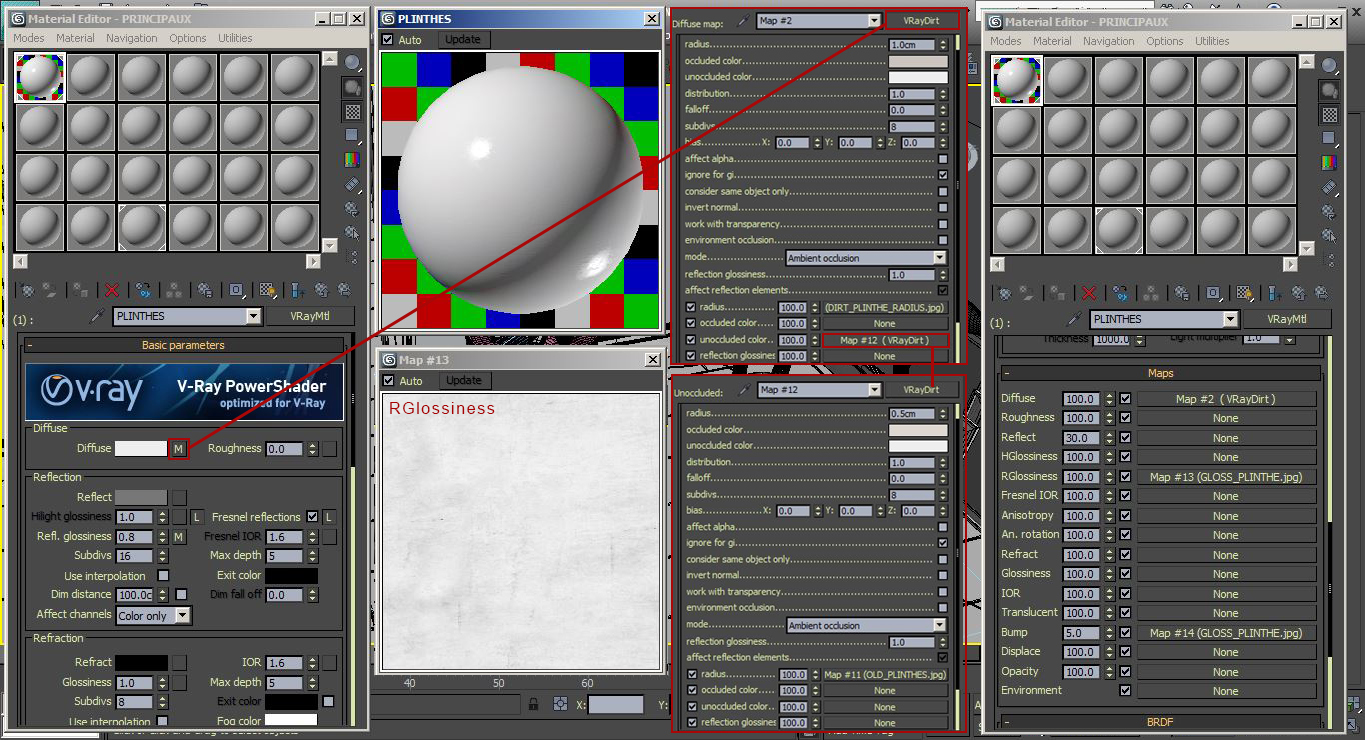
Task: Click Sample UV Tiling icon in right editor
Action: pyautogui.click(x=1330, y=137)
